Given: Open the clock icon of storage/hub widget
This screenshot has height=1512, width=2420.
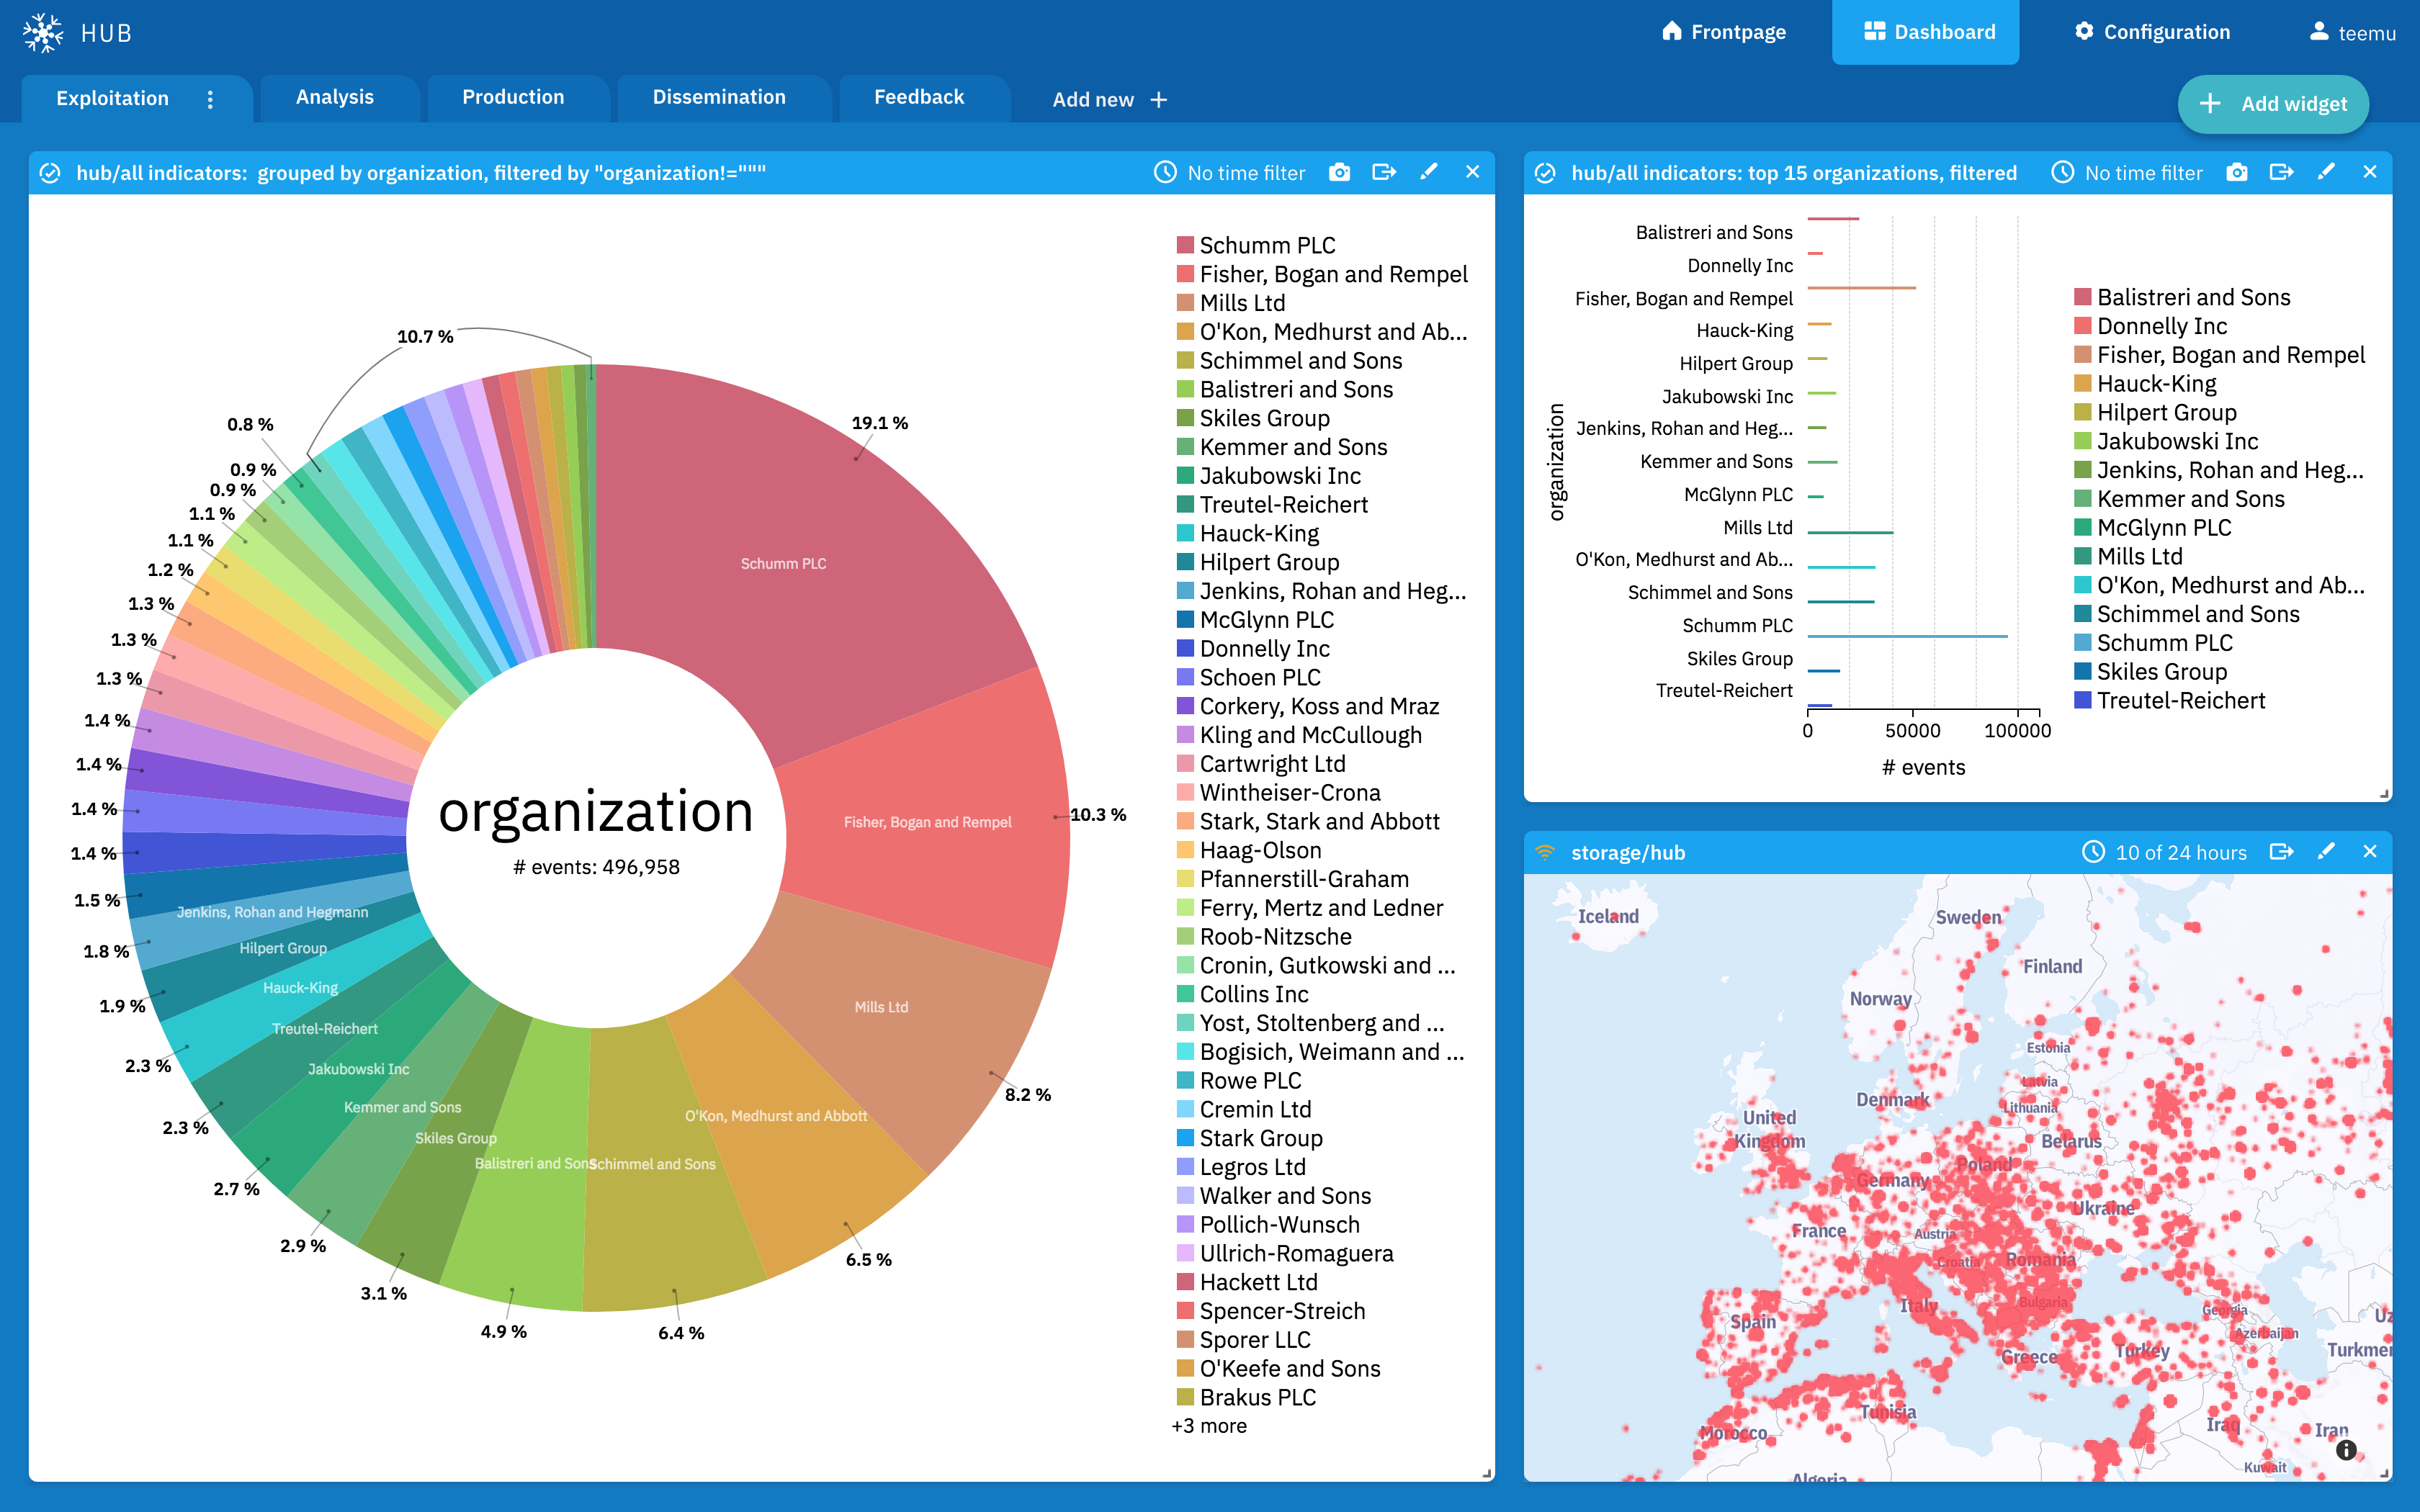Looking at the screenshot, I should pyautogui.click(x=2093, y=852).
